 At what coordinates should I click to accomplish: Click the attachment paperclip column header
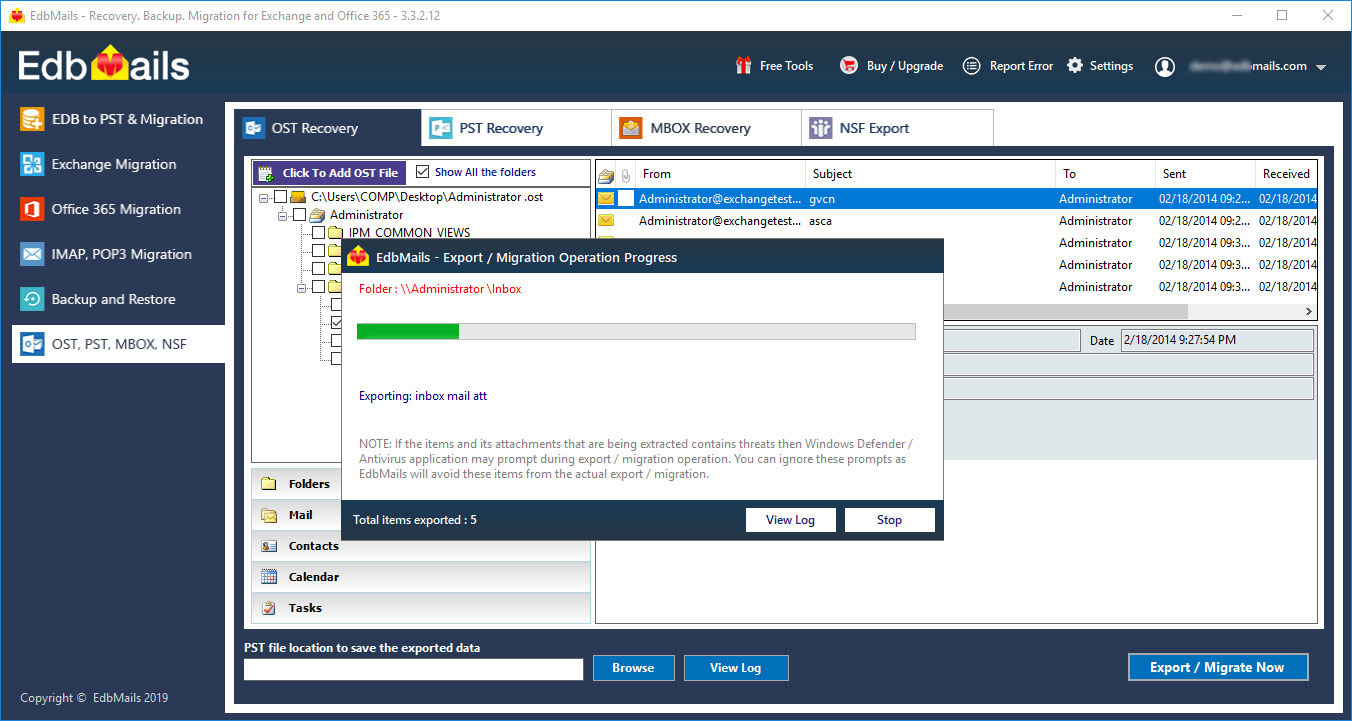(626, 174)
